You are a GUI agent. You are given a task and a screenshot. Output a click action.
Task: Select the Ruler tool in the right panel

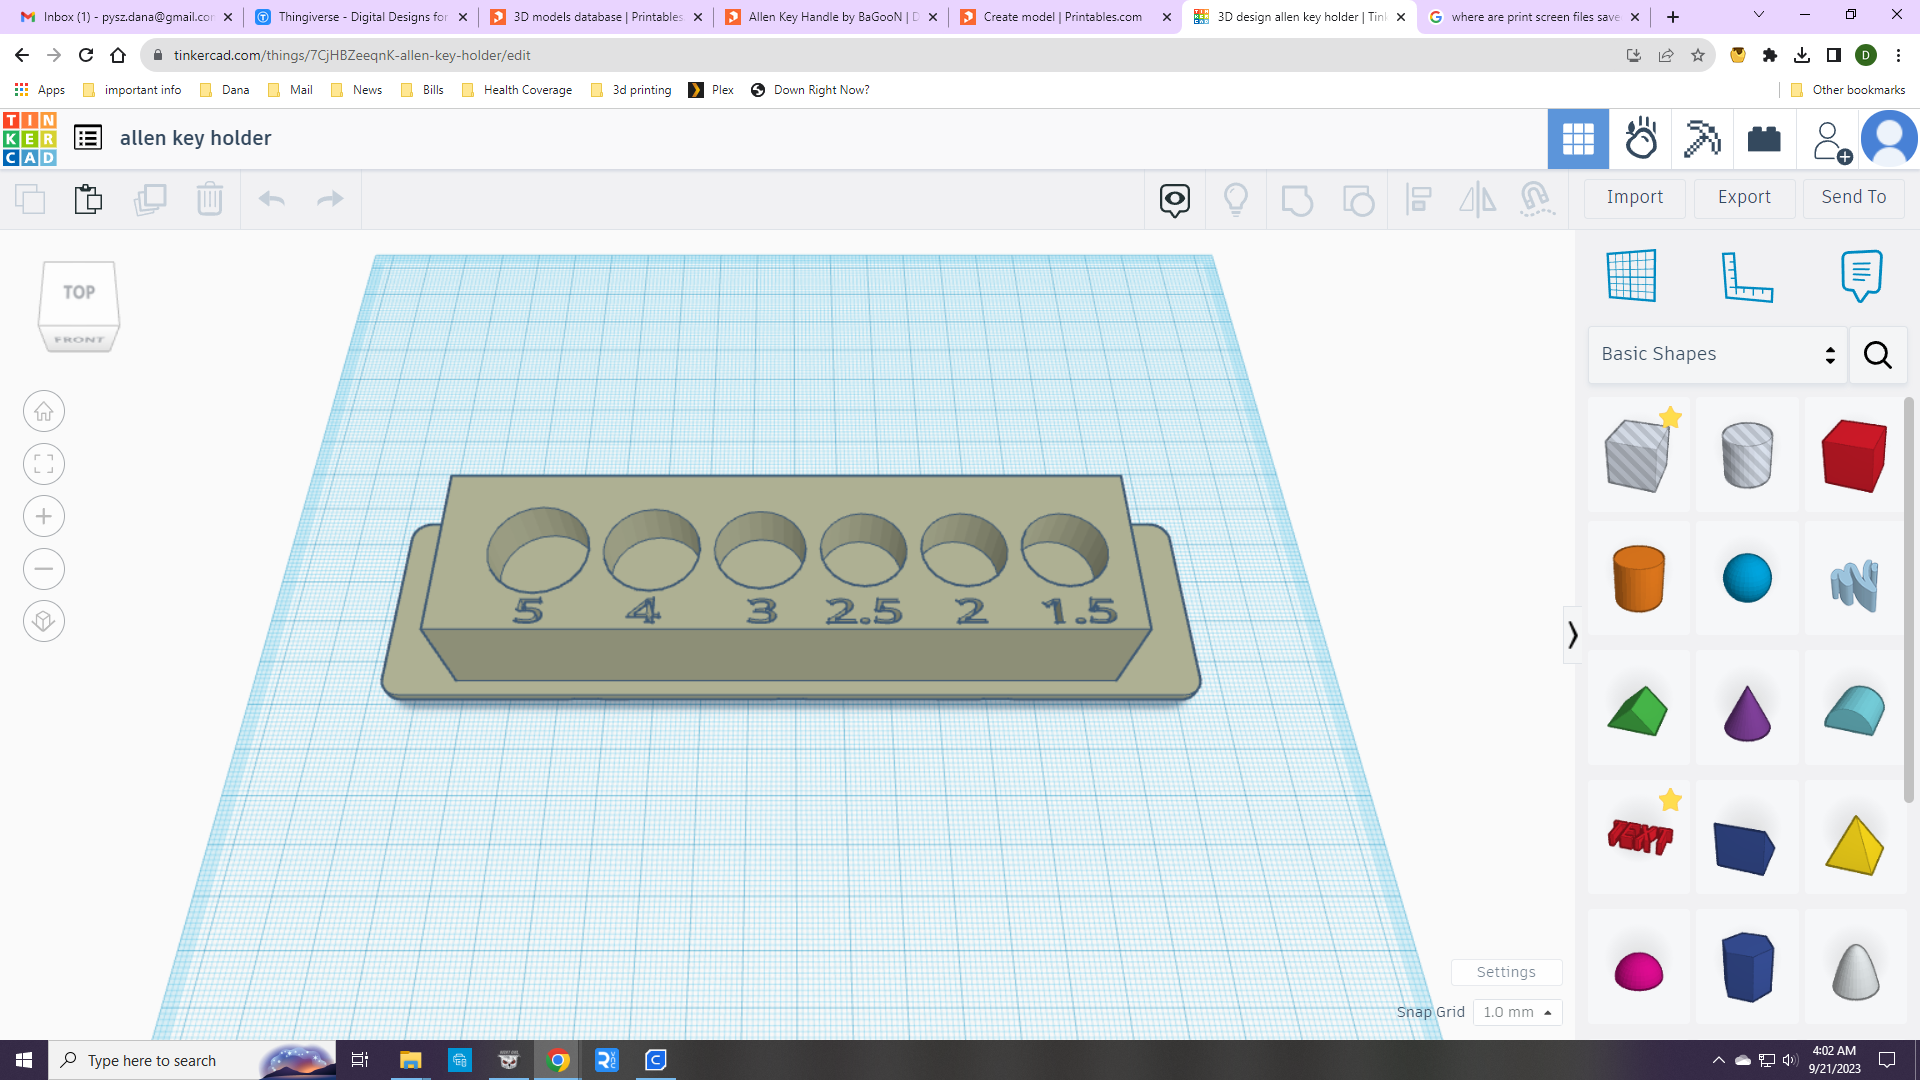(1747, 277)
